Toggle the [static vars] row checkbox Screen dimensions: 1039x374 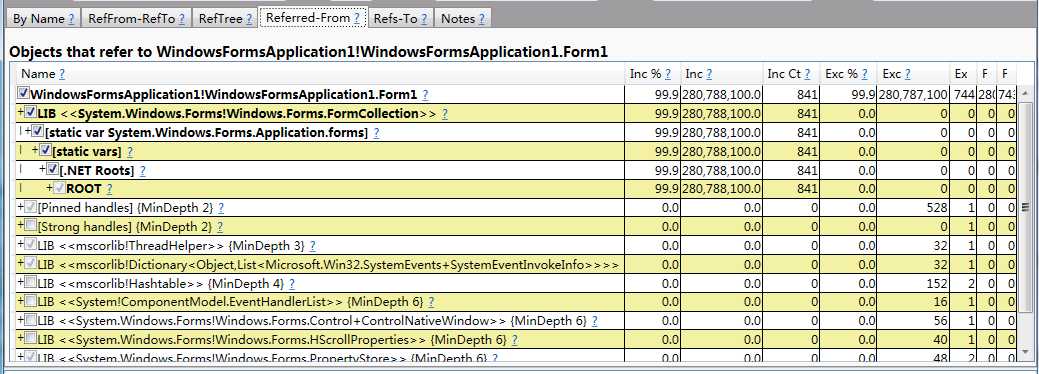coord(45,151)
